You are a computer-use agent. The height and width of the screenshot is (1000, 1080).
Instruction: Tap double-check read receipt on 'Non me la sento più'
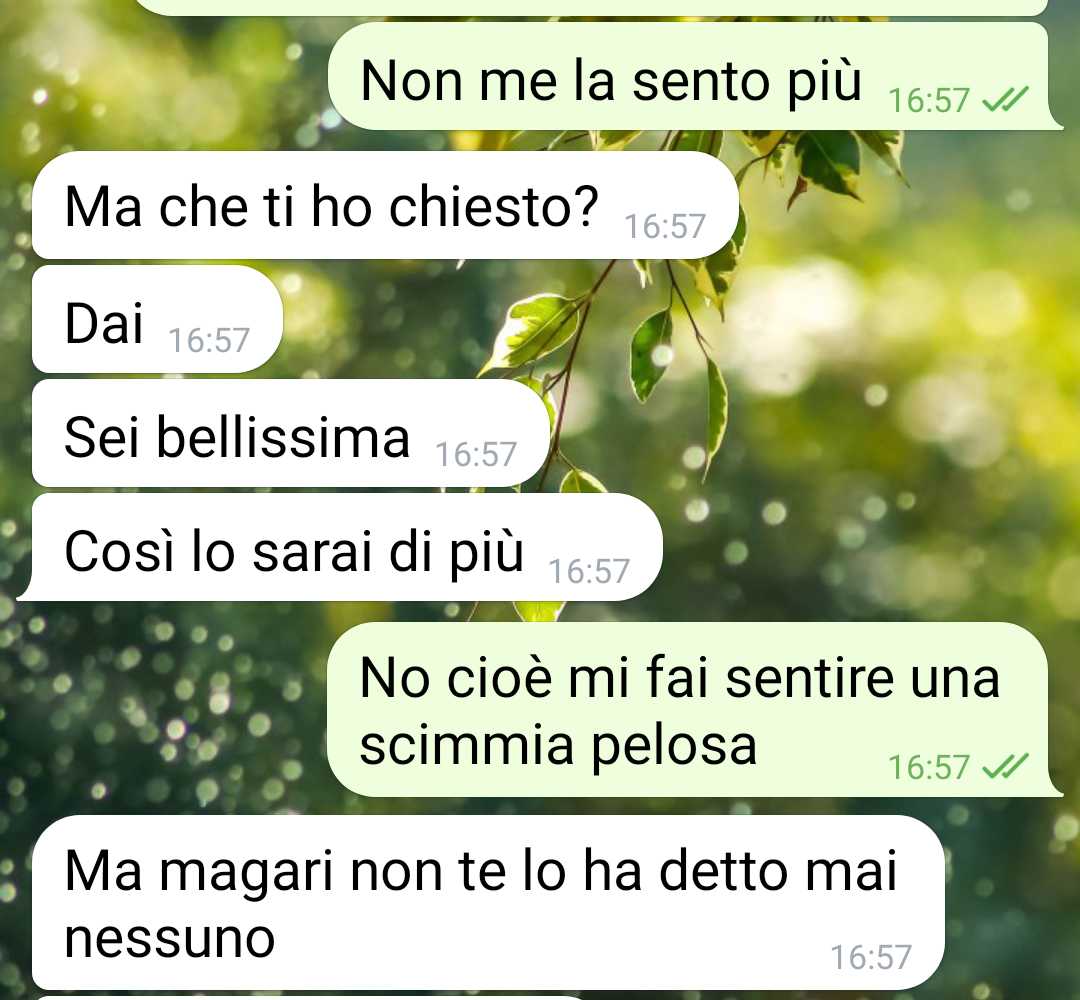click(1005, 99)
